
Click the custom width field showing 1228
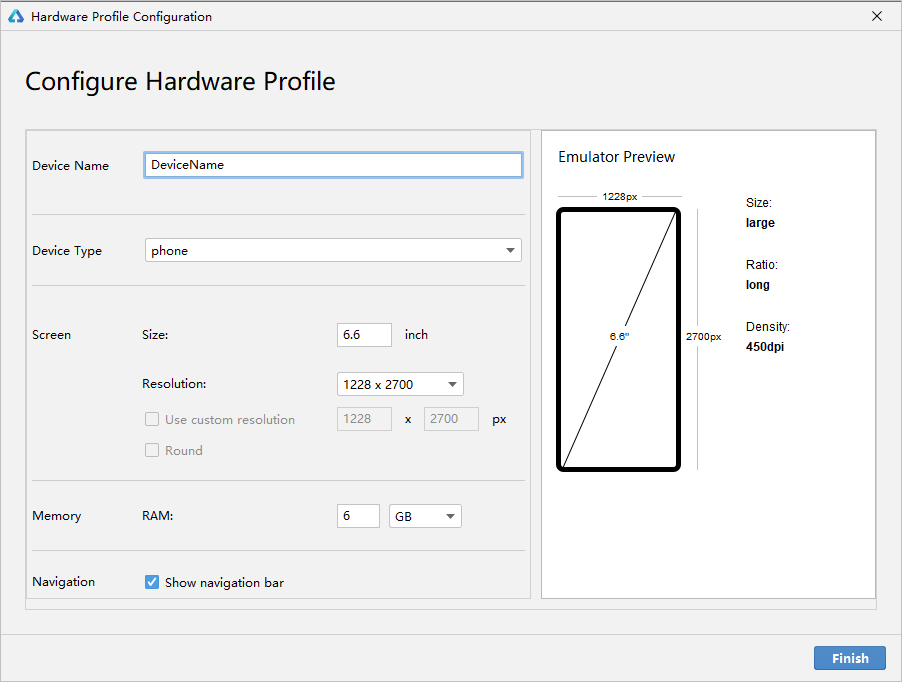coord(364,419)
